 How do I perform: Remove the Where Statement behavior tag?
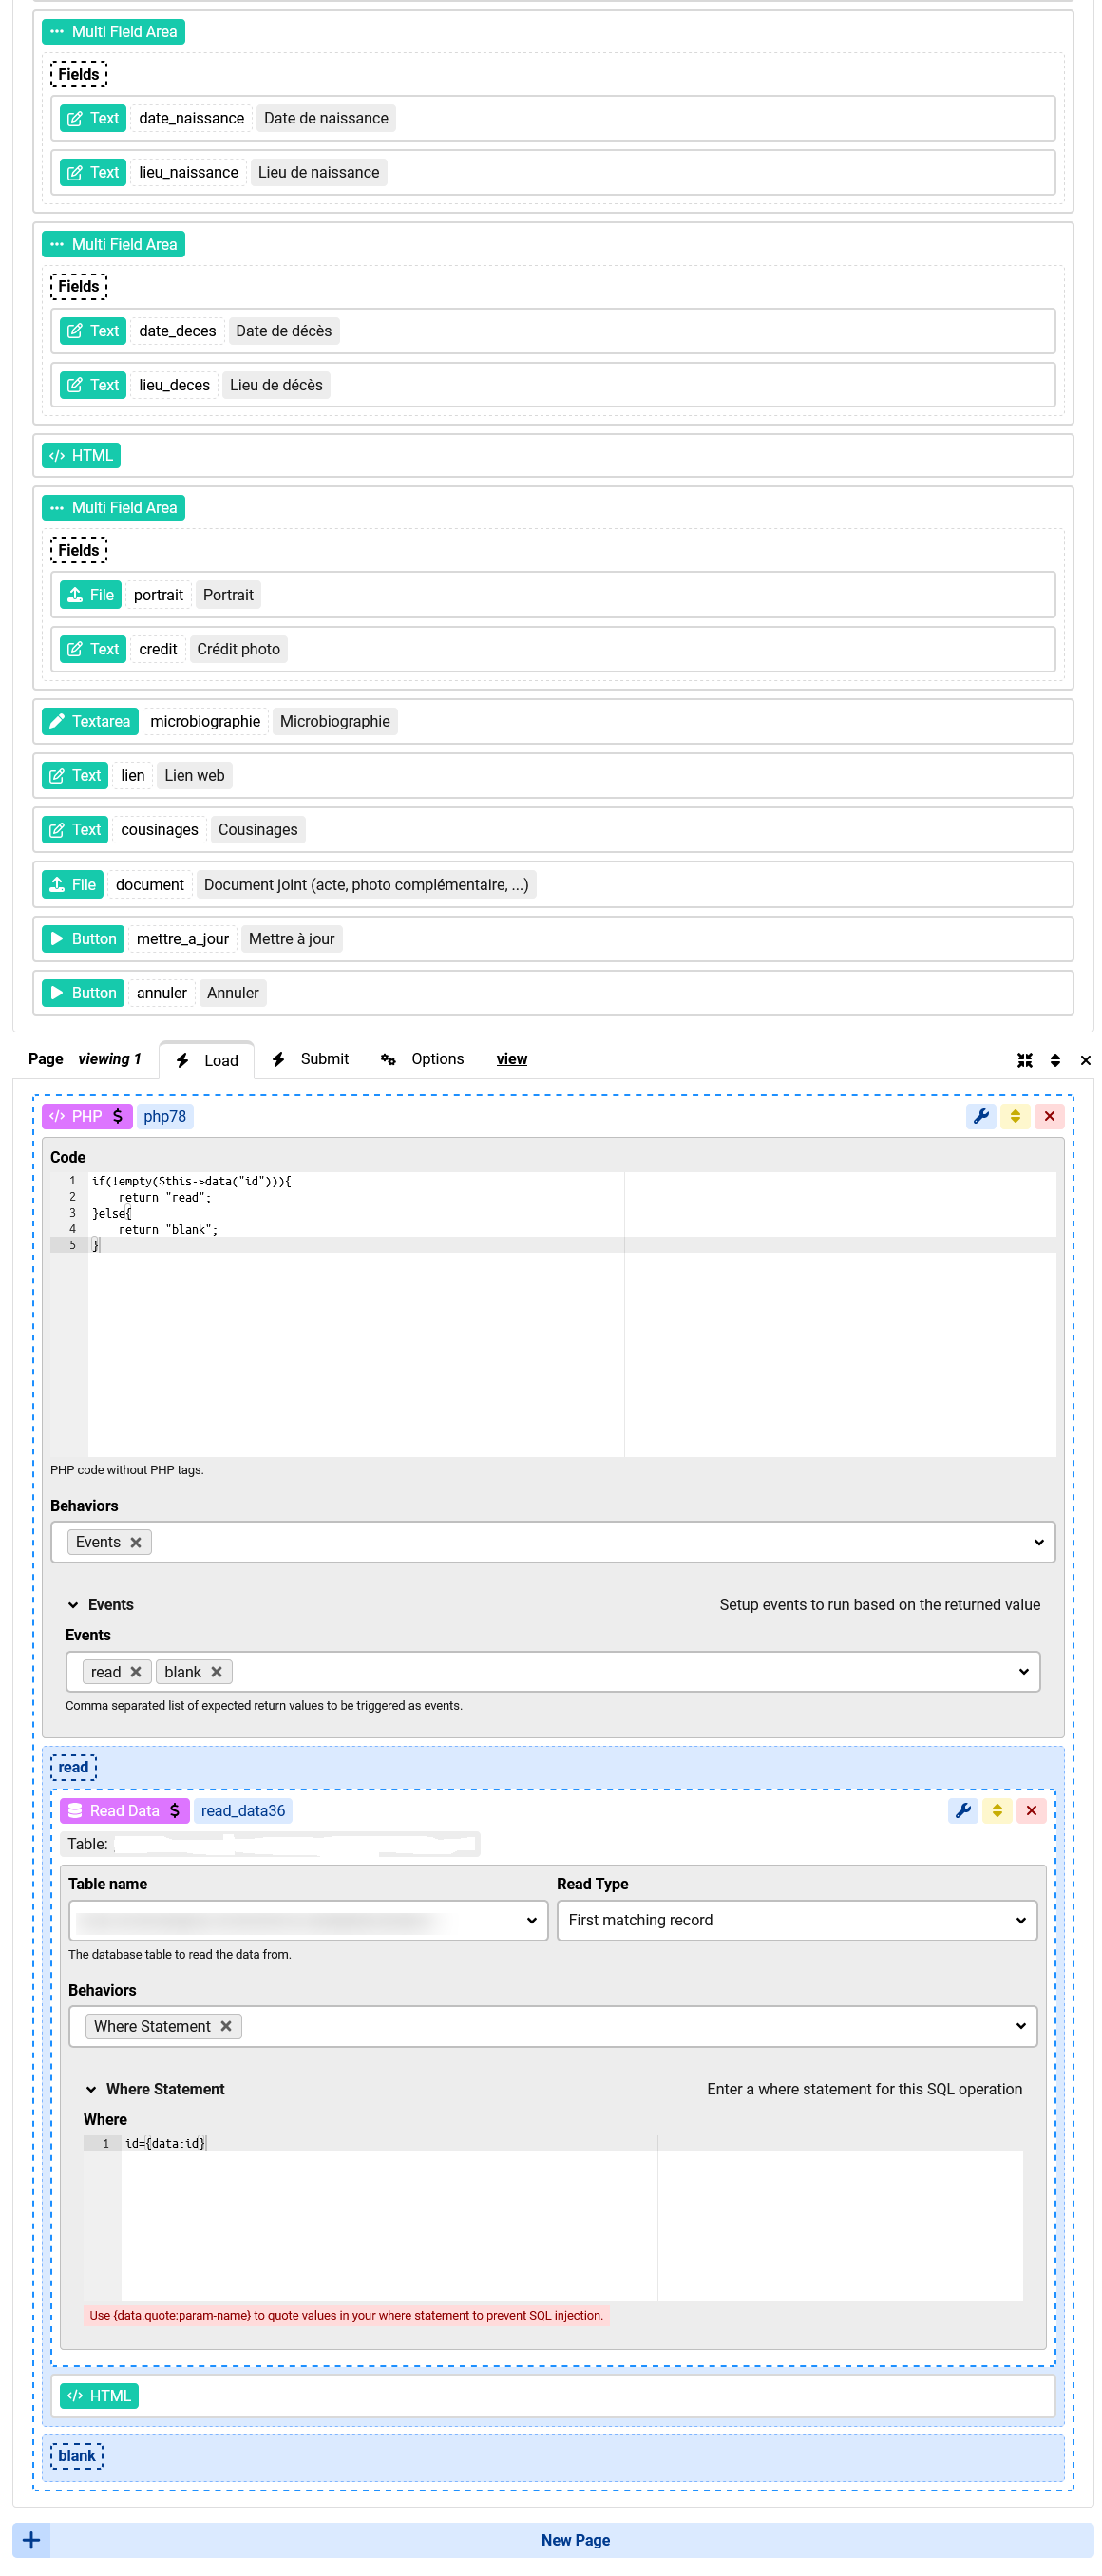[x=226, y=2026]
